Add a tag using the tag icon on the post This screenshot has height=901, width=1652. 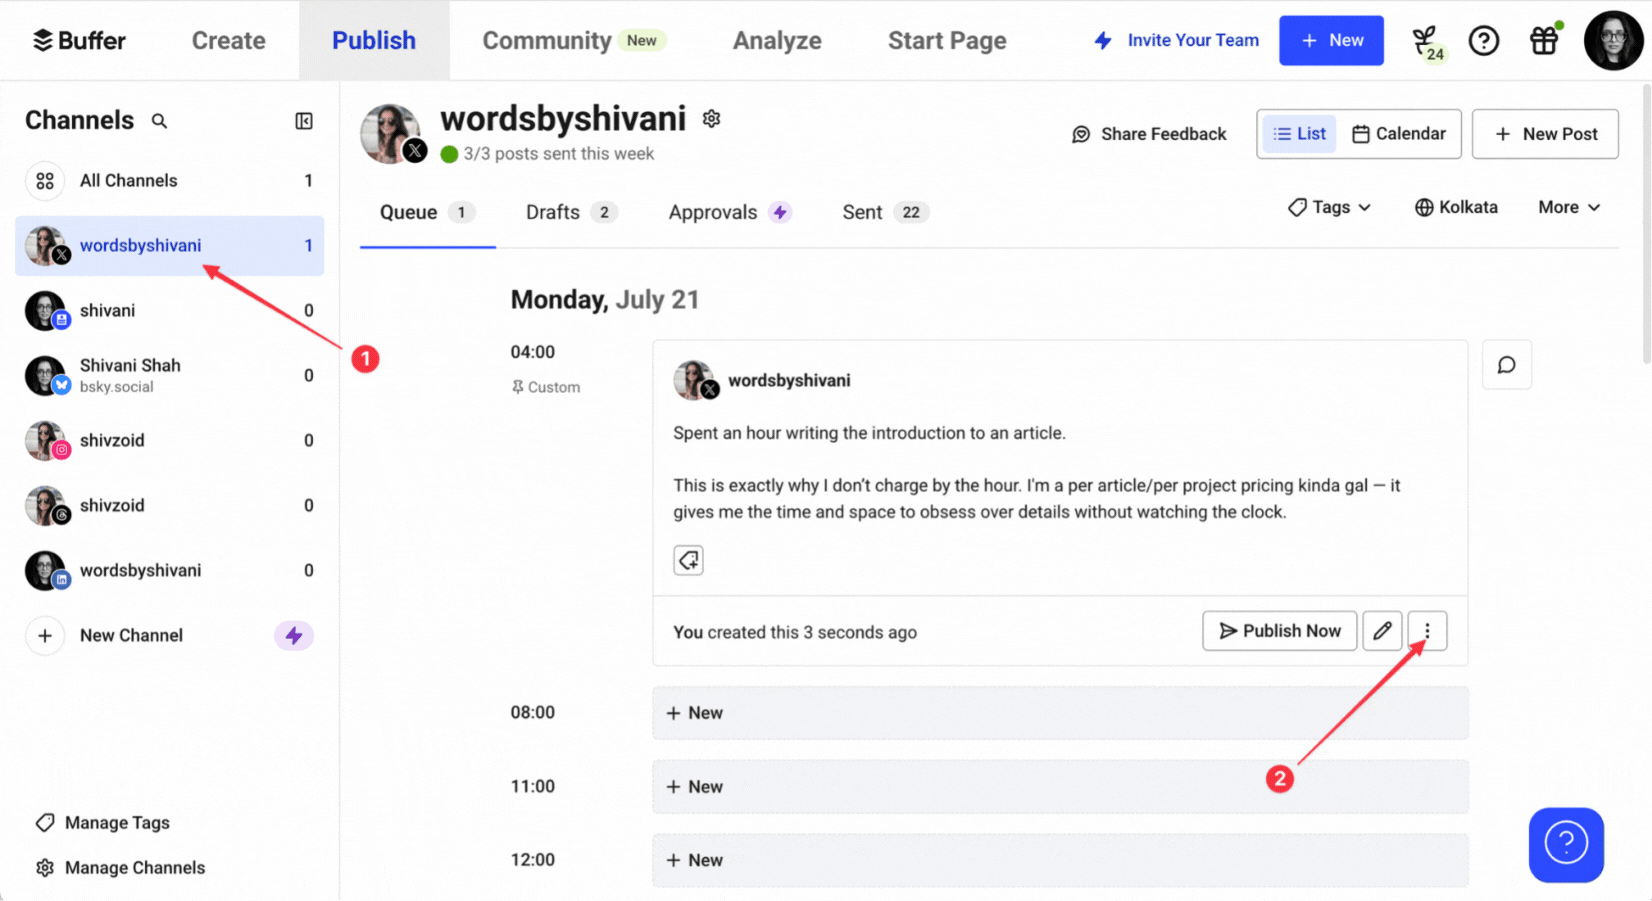pos(688,560)
